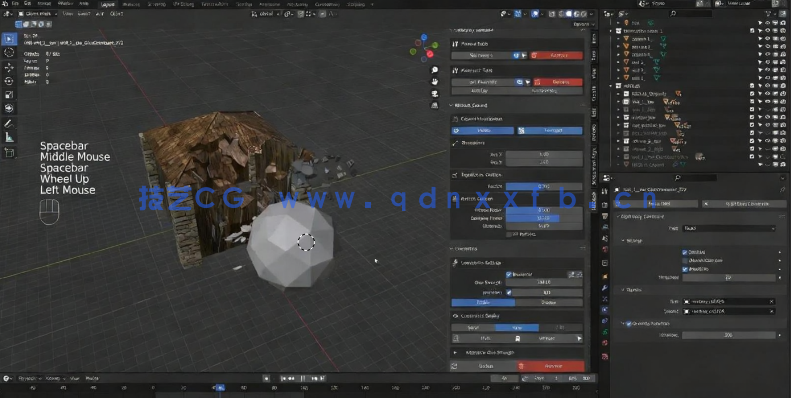
Task: Open the viewport Add menu
Action: tap(100, 14)
